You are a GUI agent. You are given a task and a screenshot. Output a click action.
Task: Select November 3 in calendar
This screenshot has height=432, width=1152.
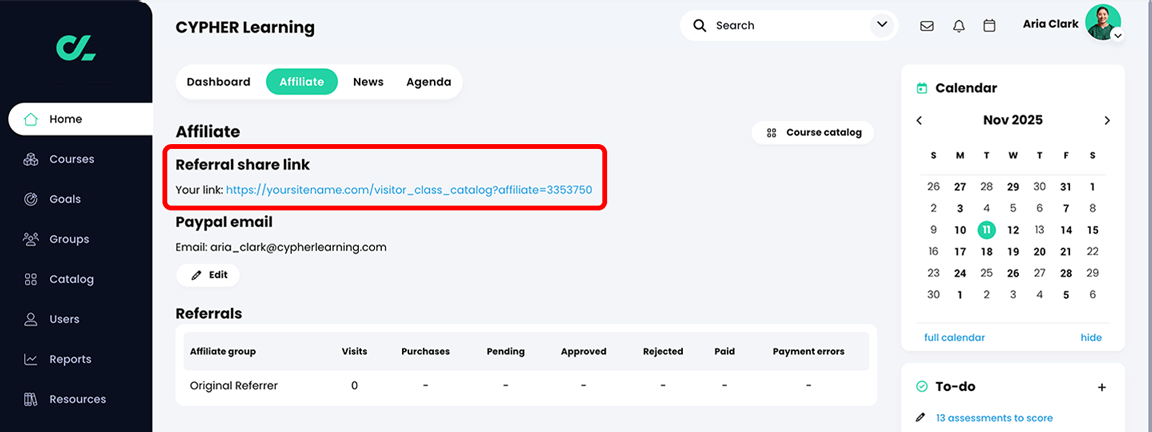[960, 209]
